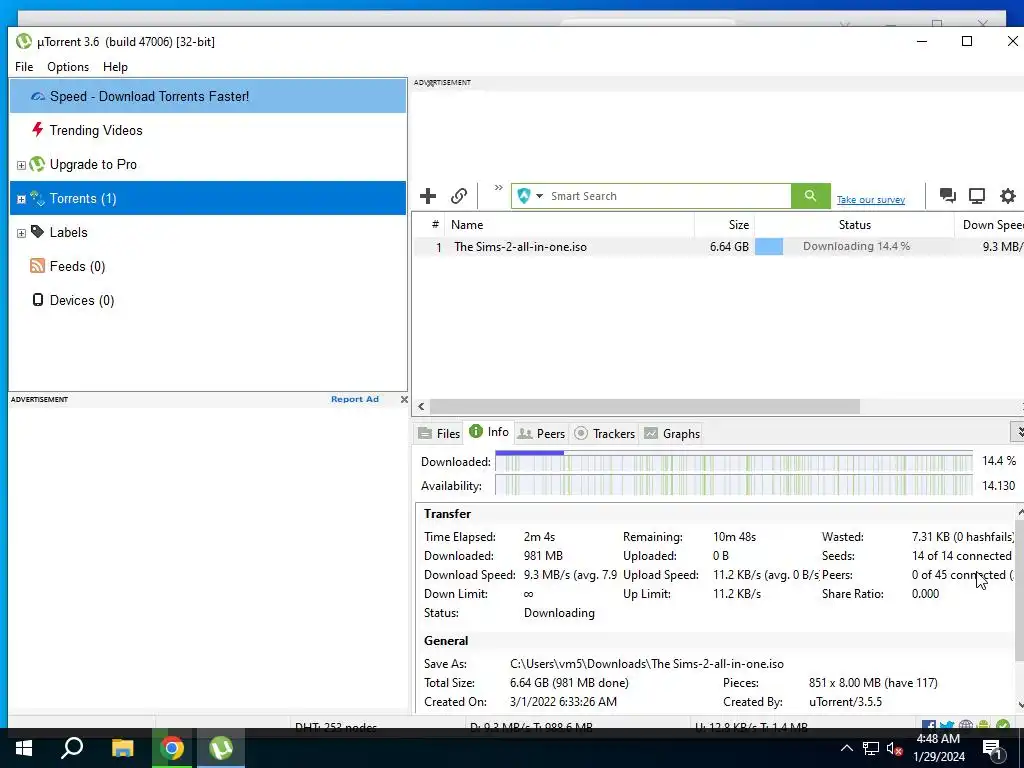The height and width of the screenshot is (768, 1024).
Task: Click the Add Torrent plus icon
Action: tap(428, 196)
